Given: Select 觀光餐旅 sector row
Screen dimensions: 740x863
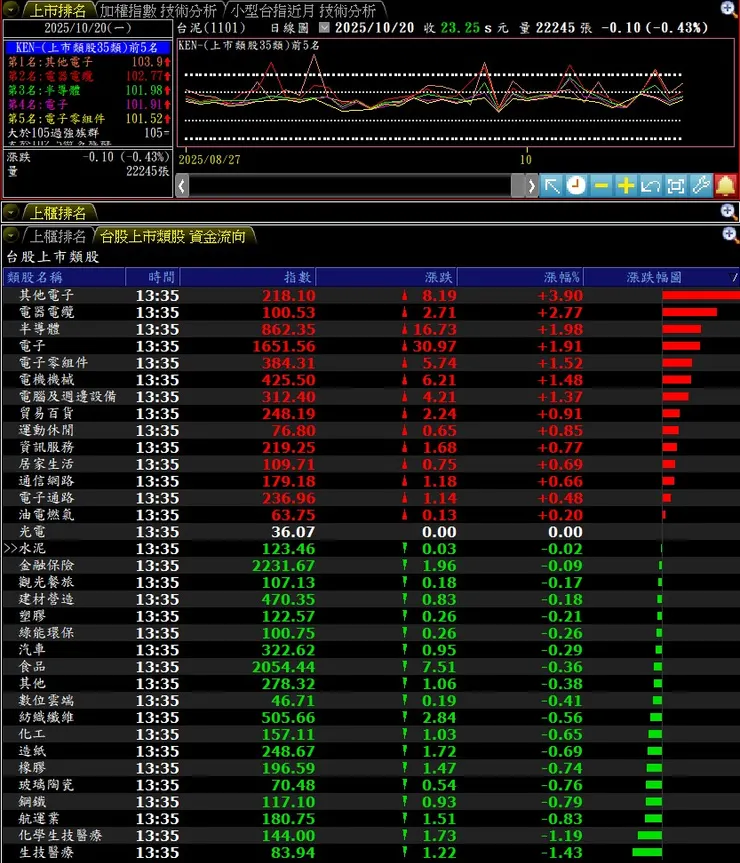Looking at the screenshot, I should 371,582.
